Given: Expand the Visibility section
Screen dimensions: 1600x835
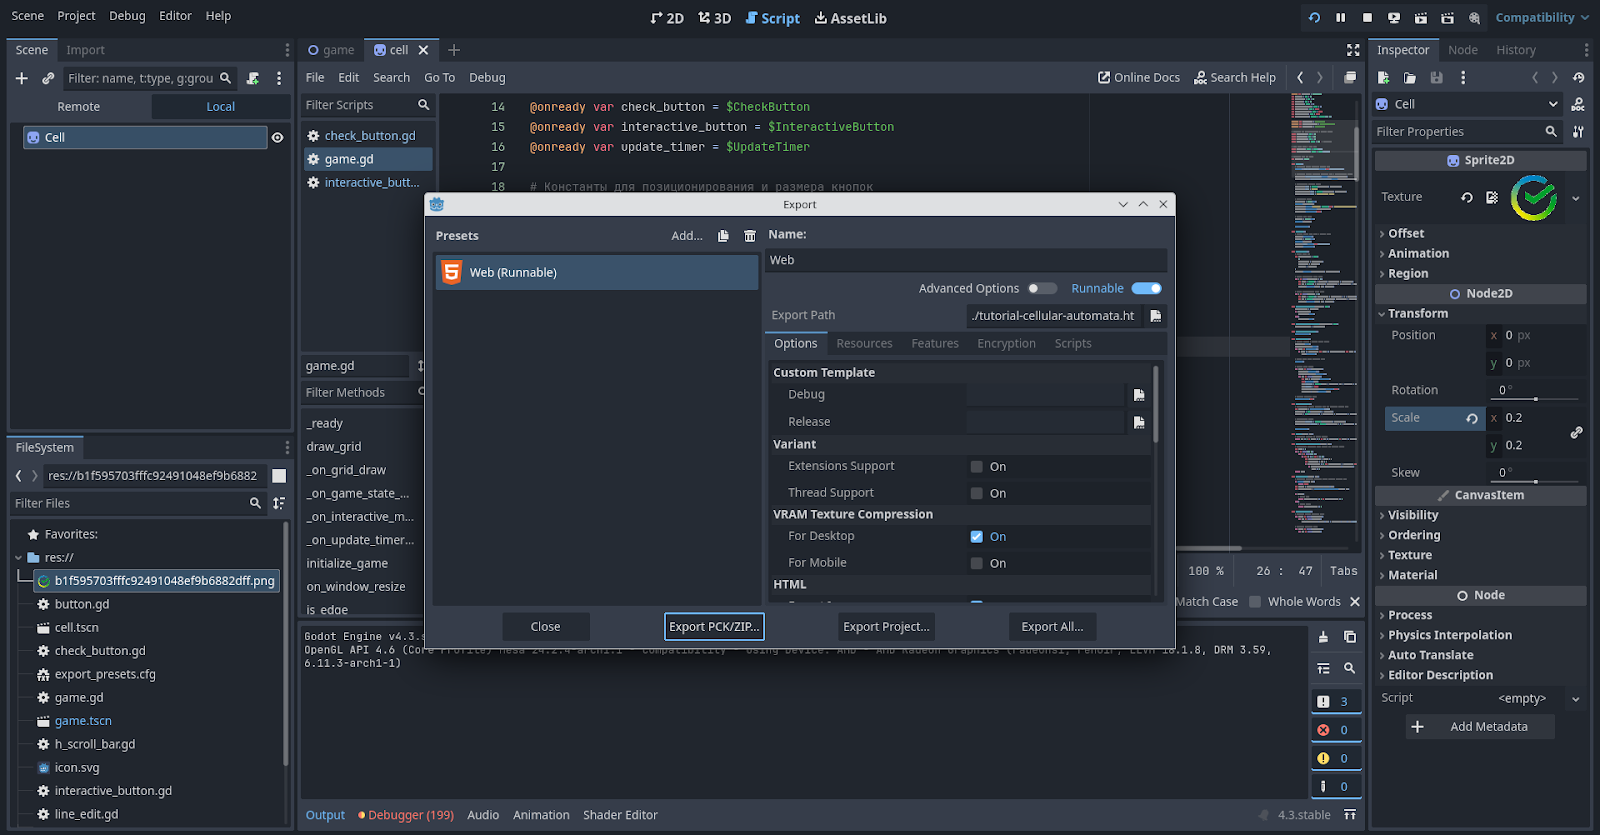Looking at the screenshot, I should point(1412,516).
